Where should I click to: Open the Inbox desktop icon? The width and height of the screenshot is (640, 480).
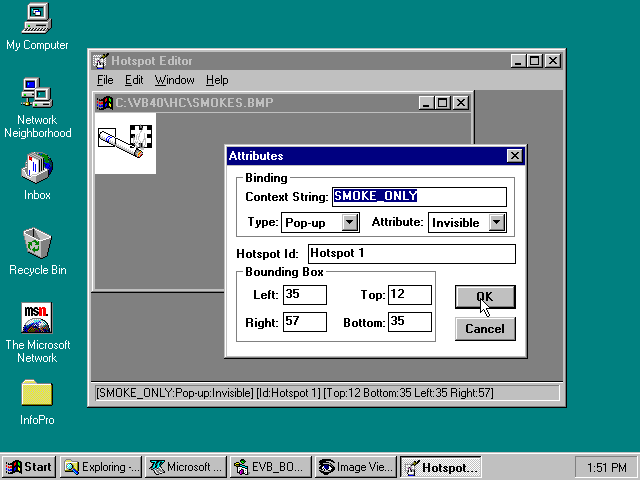(37, 168)
